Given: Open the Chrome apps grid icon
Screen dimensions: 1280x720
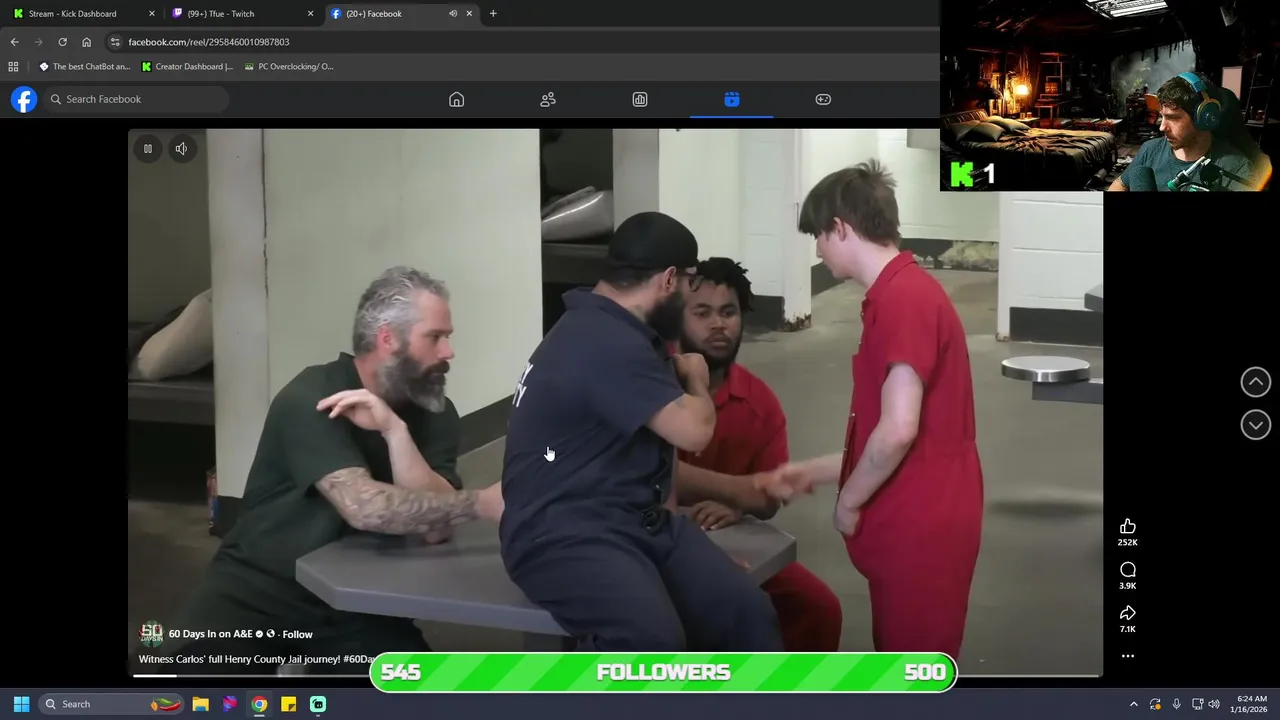Looking at the screenshot, I should click(x=13, y=67).
